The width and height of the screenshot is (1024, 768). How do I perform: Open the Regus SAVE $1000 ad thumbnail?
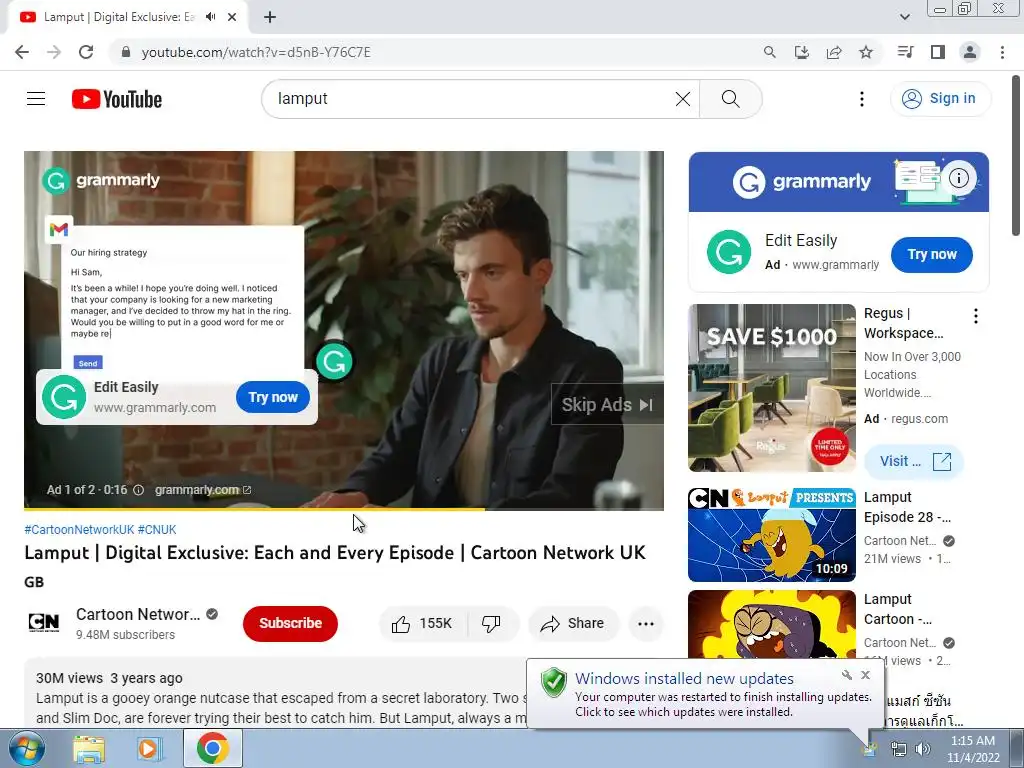pos(772,388)
